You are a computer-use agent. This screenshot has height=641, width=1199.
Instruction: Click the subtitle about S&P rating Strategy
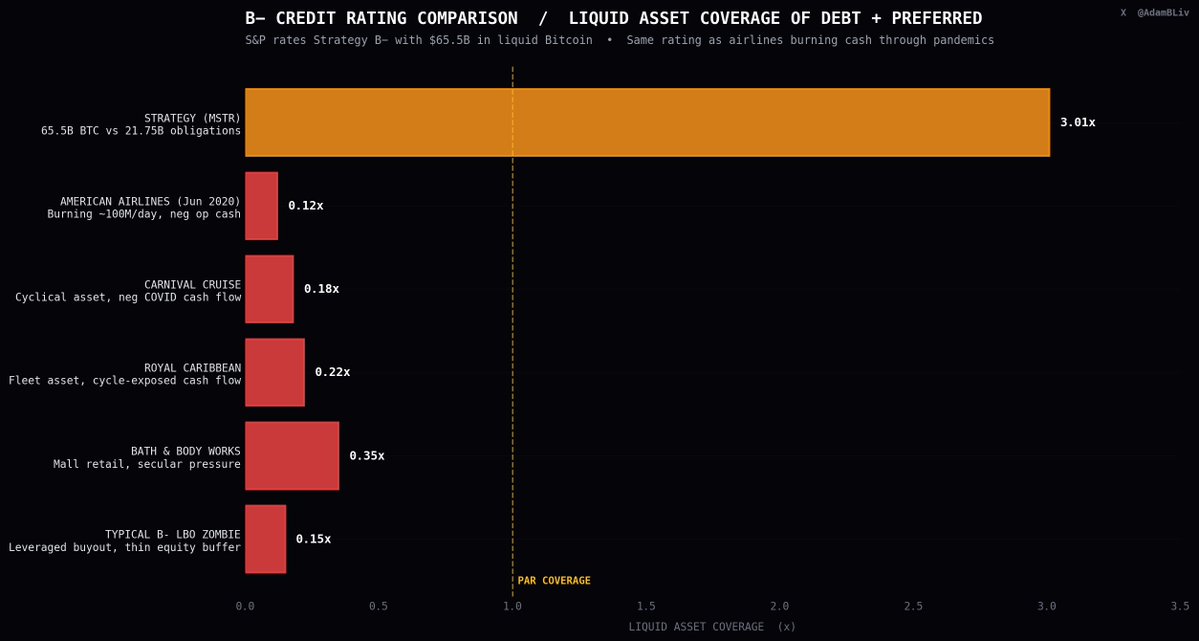click(619, 40)
